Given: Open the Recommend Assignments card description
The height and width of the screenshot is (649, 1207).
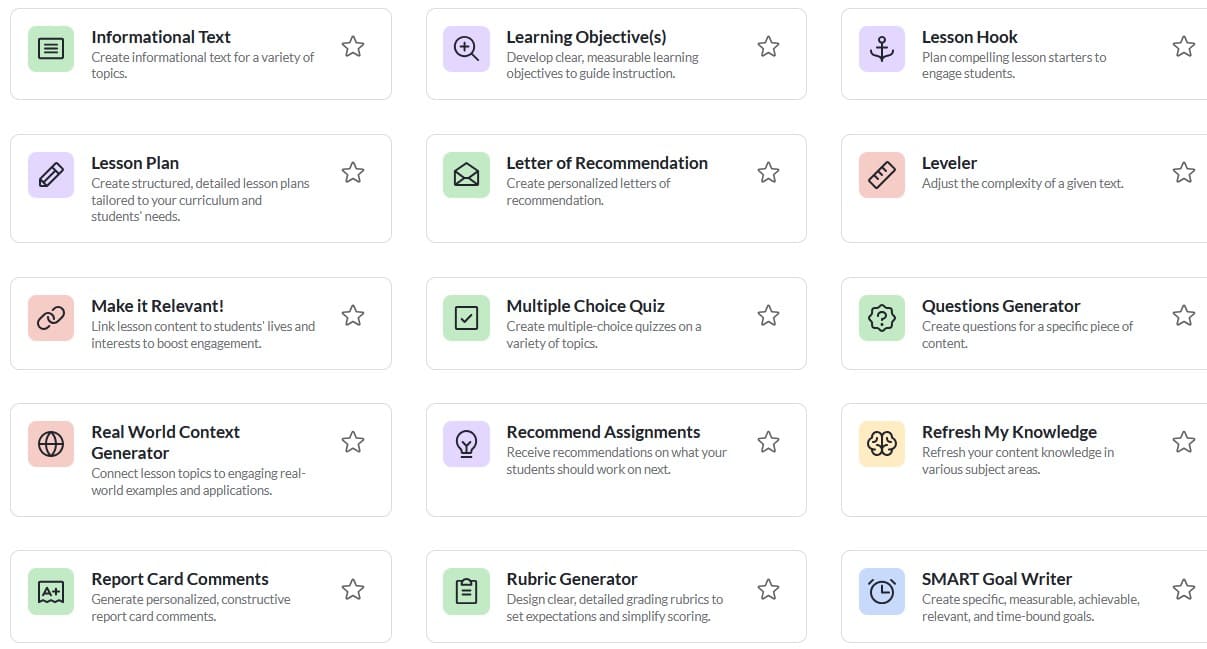Looking at the screenshot, I should [616, 461].
